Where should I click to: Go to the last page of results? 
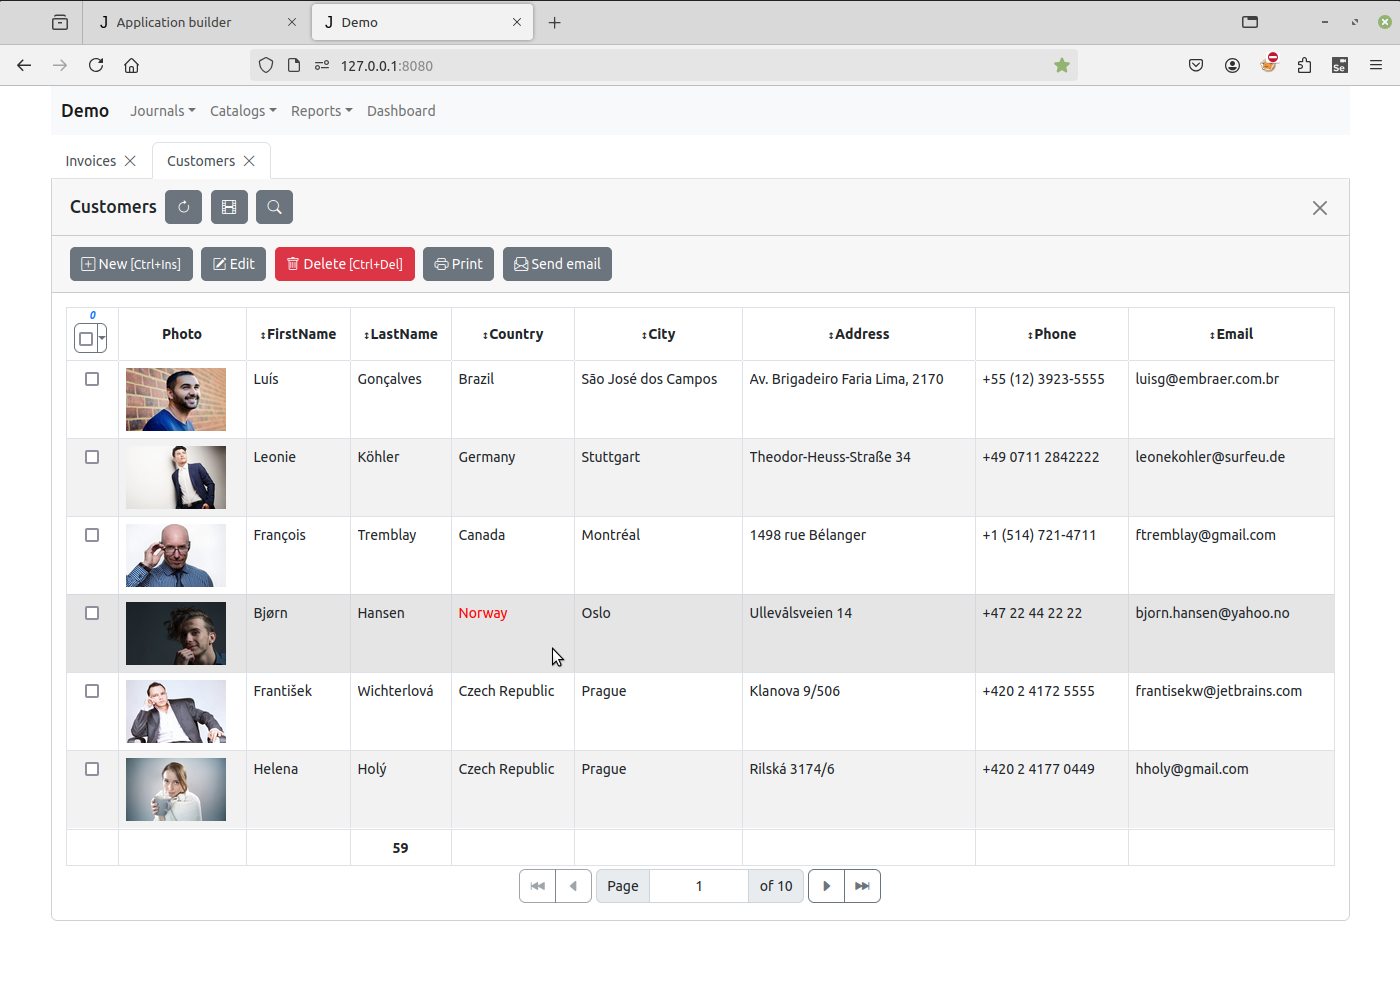pos(862,886)
